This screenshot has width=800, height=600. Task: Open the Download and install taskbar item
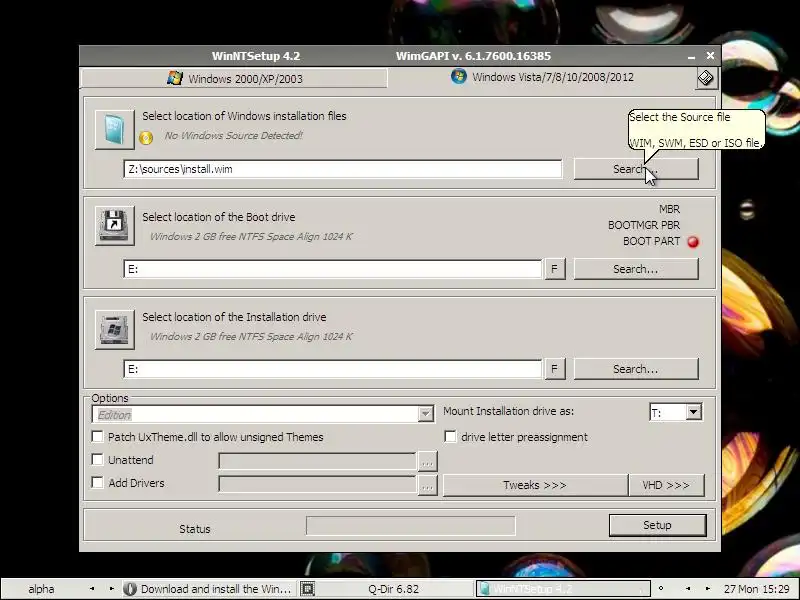click(208, 589)
